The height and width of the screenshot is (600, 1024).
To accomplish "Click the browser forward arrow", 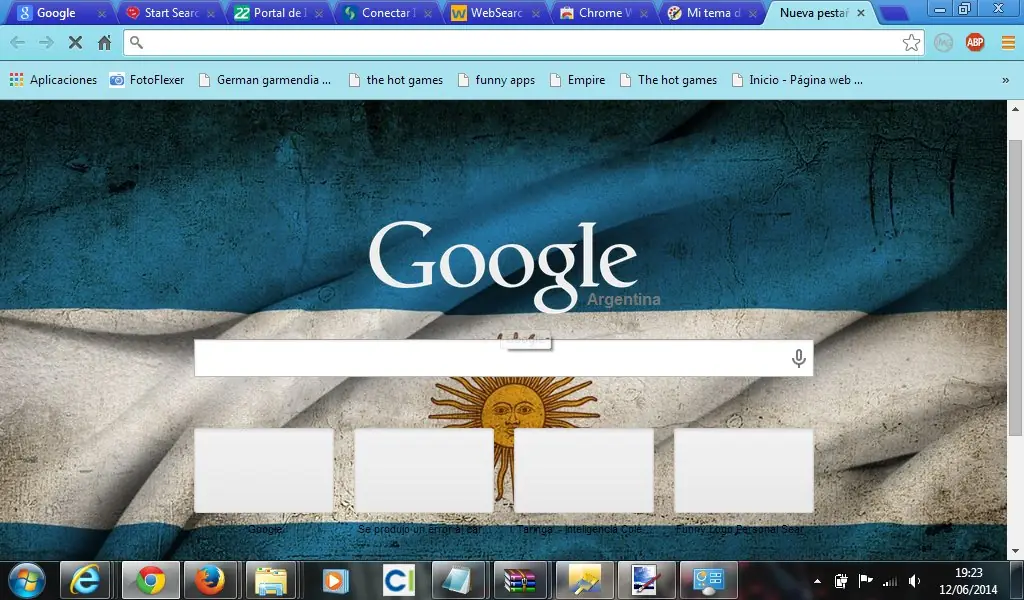I will coord(46,43).
